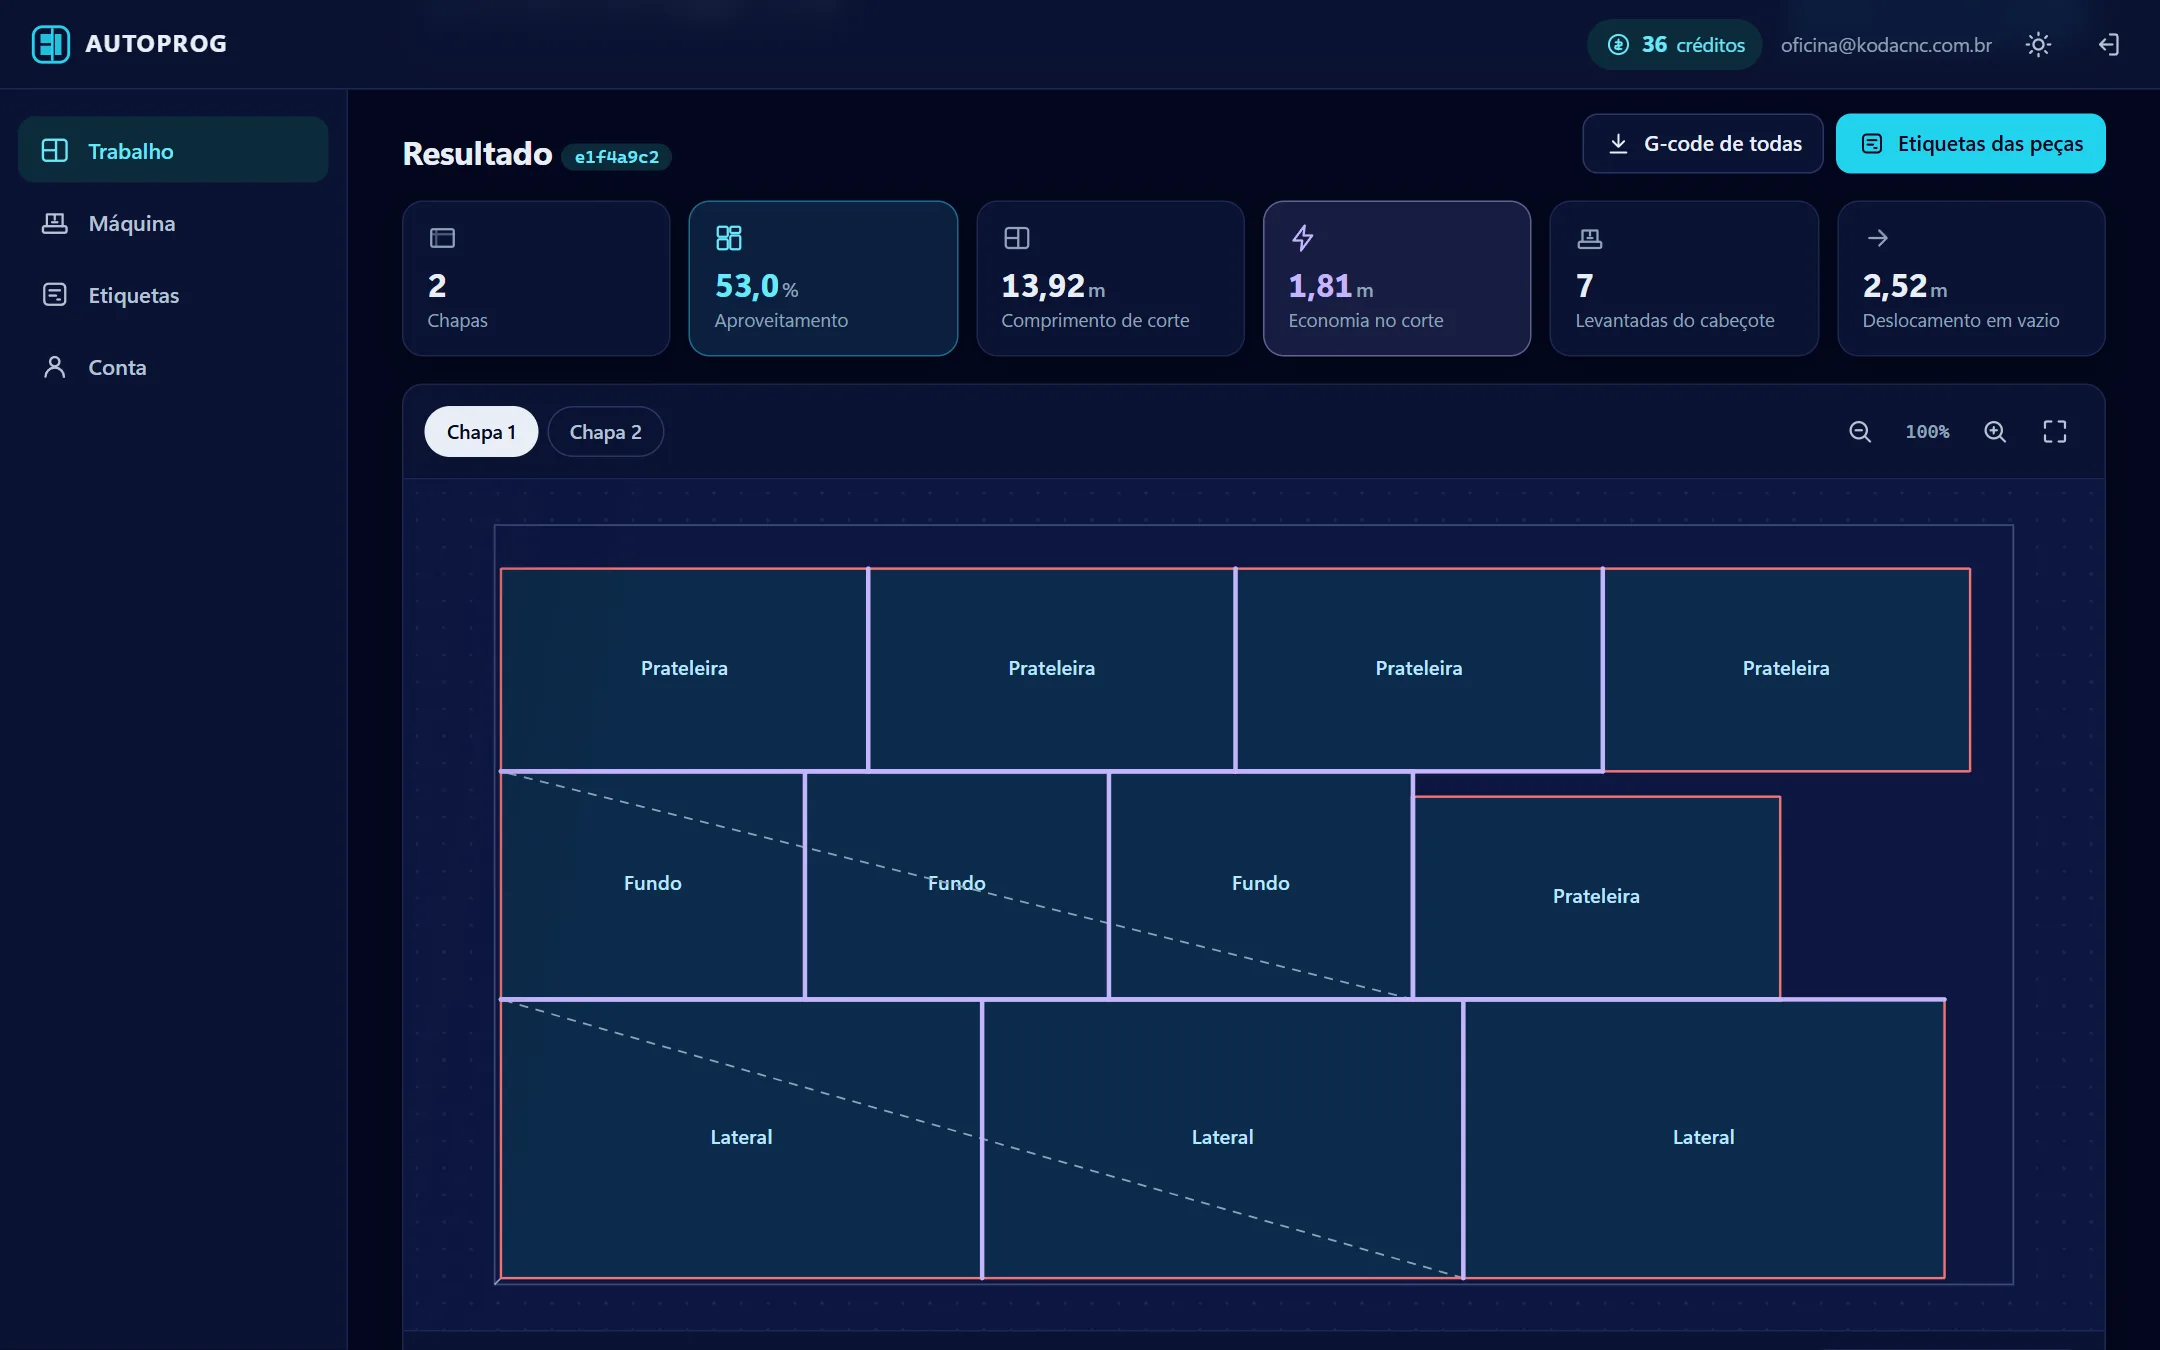Click the logout icon in header
2160x1350 pixels.
(2108, 45)
